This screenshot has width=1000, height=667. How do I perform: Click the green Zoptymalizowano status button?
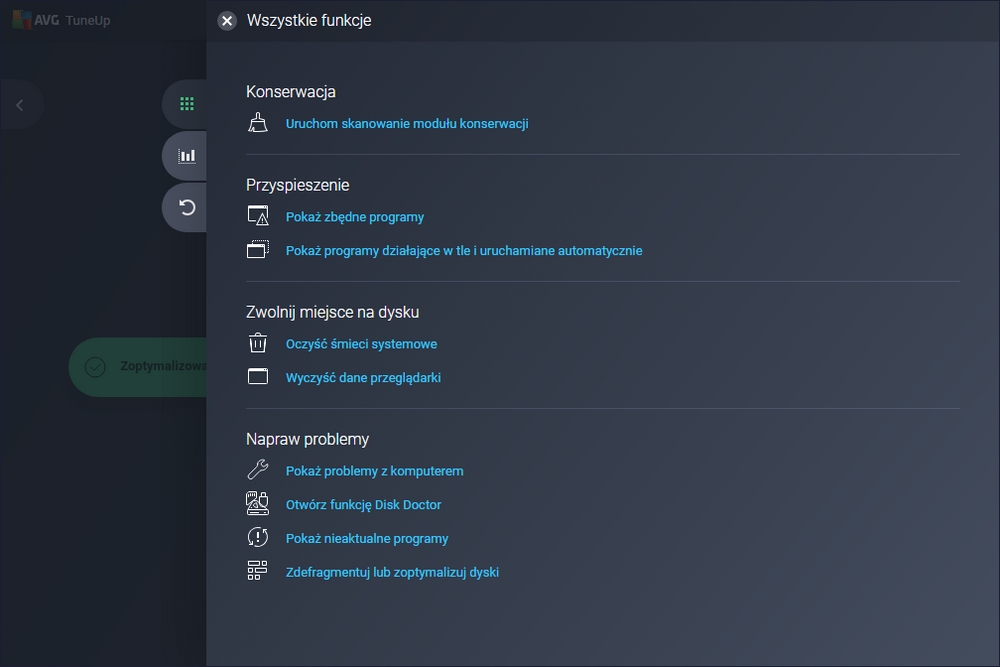138,367
